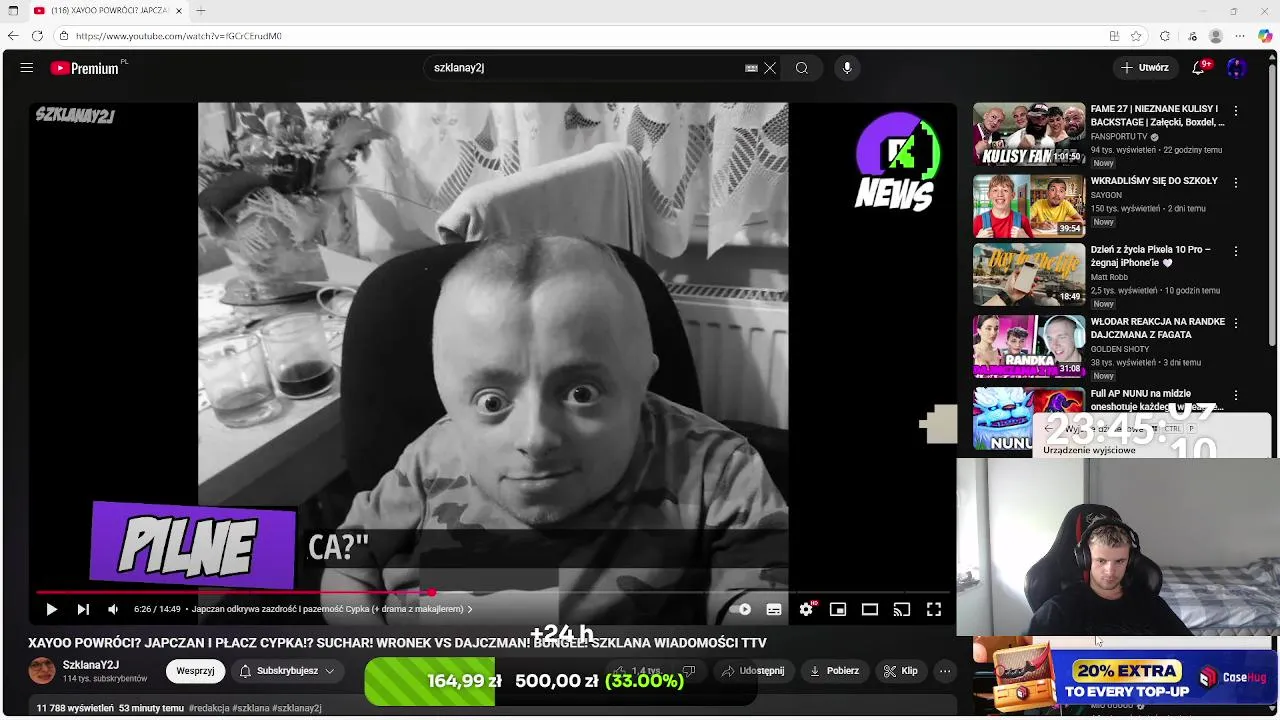Screen dimensions: 1280x720
Task: Open options menu for 'WKRADLIŚMY SIĘ DO SZKOŁY'
Action: 1236,183
